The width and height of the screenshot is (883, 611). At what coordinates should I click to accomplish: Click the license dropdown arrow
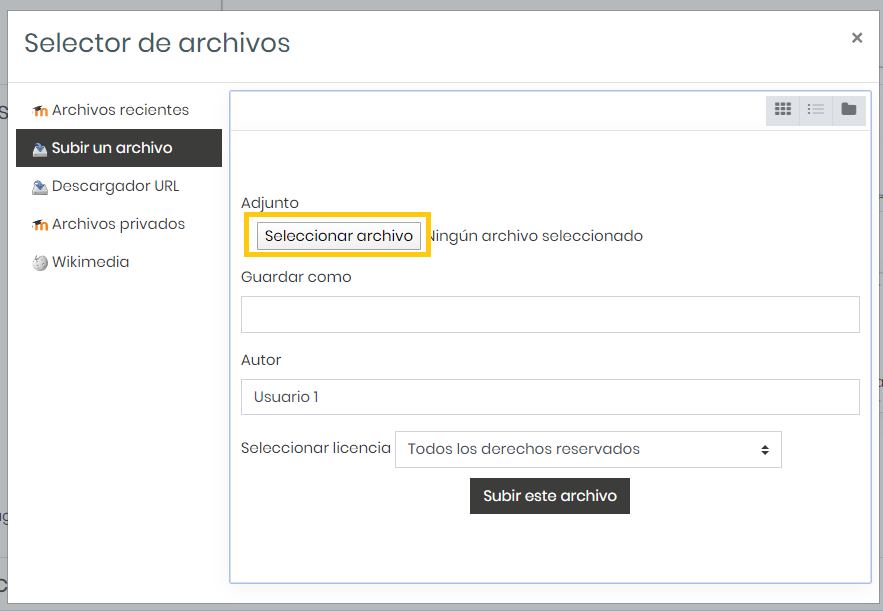(x=765, y=450)
